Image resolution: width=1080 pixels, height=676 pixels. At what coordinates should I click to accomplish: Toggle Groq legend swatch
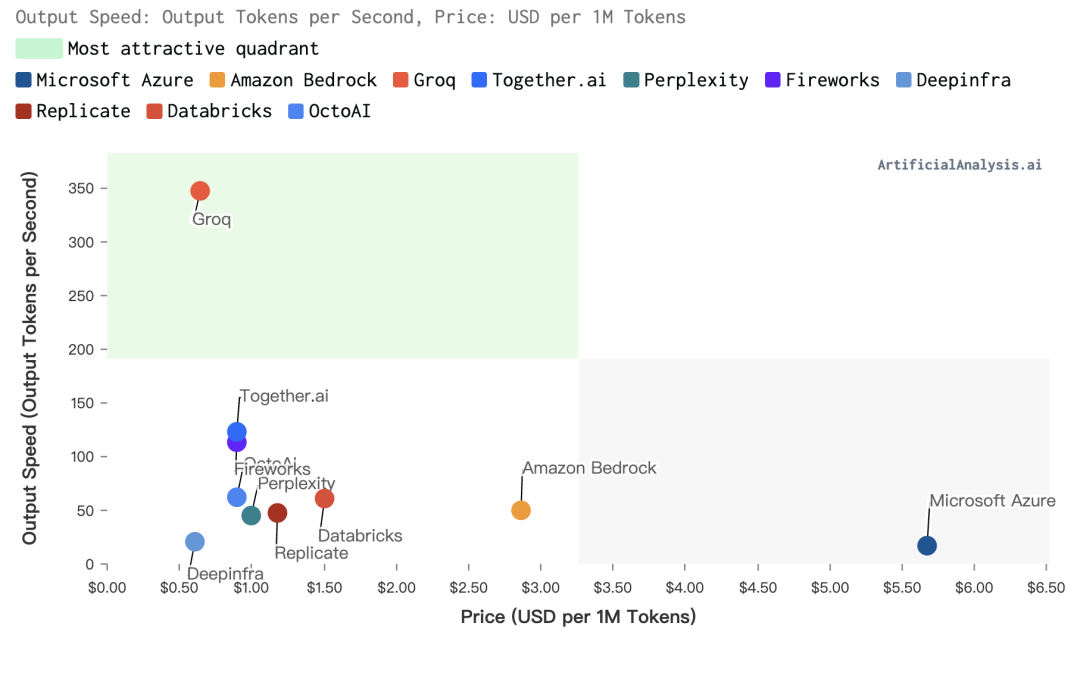pos(401,80)
